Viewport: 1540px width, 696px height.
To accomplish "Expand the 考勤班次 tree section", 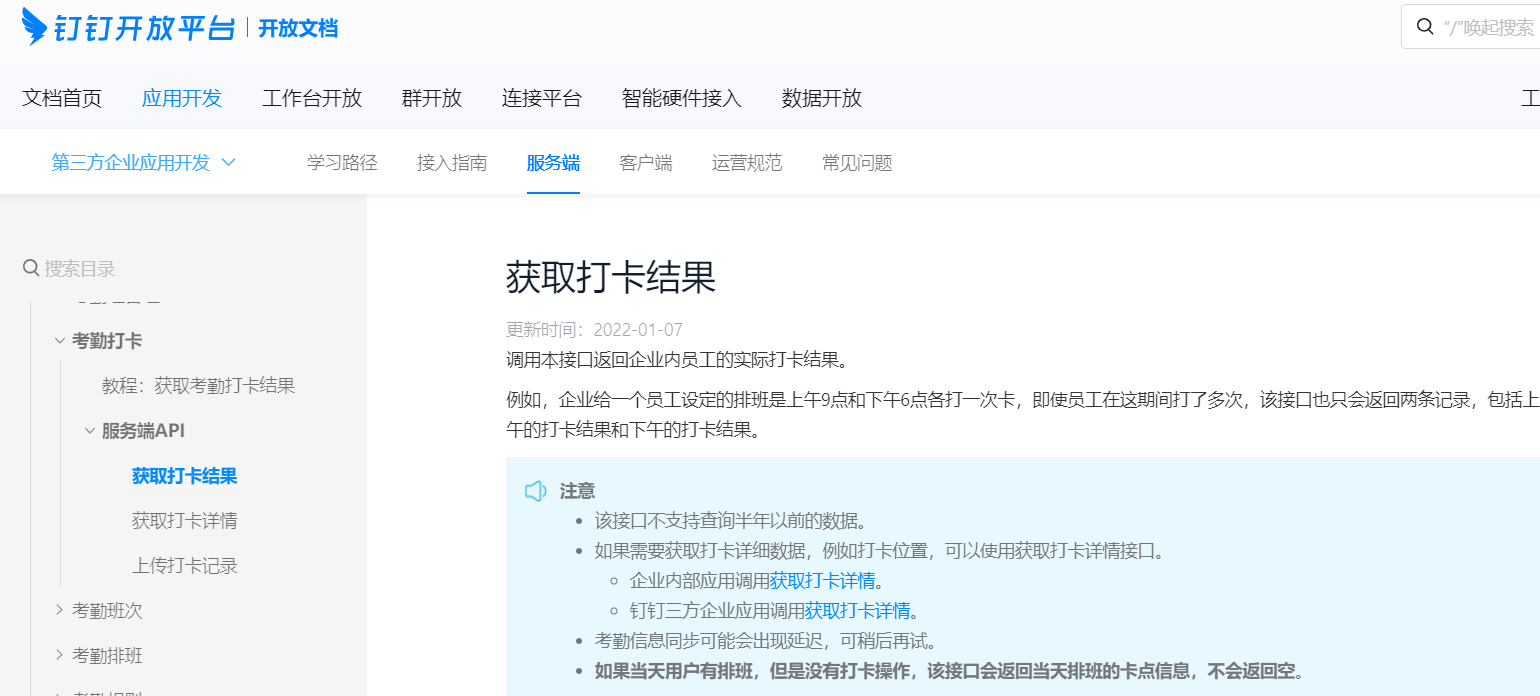I will (60, 610).
